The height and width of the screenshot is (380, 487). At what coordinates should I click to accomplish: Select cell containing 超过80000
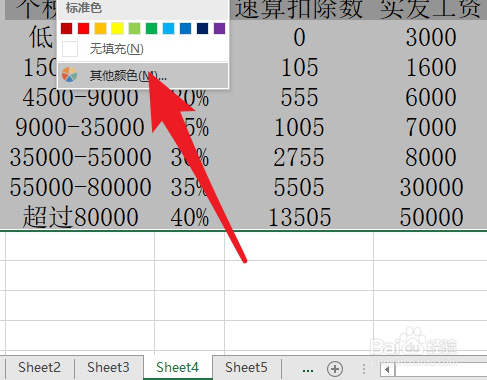80,217
